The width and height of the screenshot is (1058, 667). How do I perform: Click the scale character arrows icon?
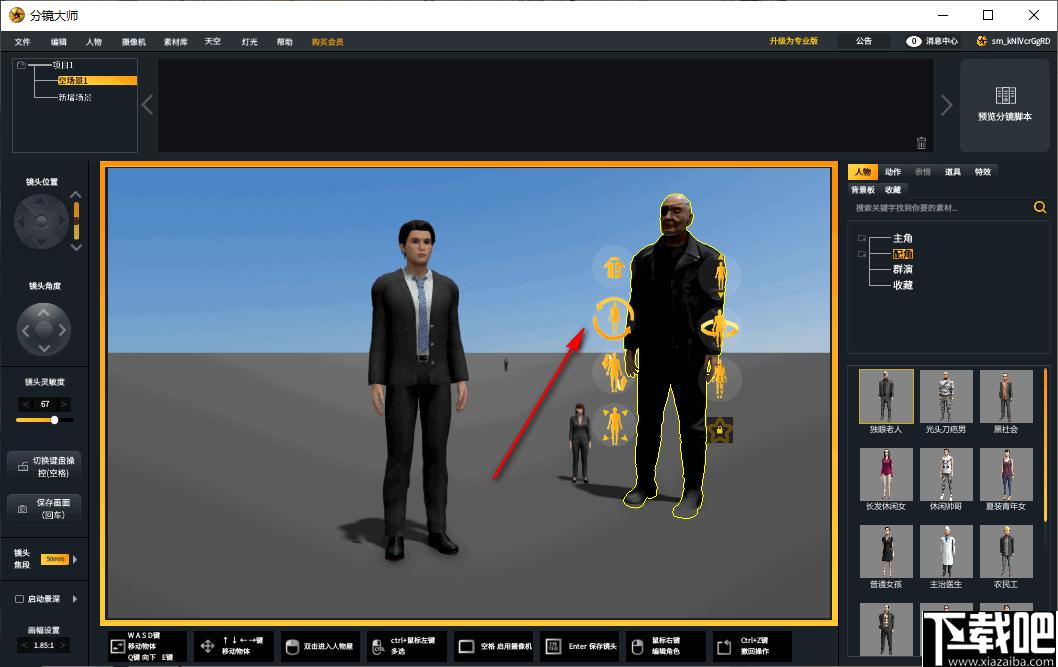tap(614, 425)
